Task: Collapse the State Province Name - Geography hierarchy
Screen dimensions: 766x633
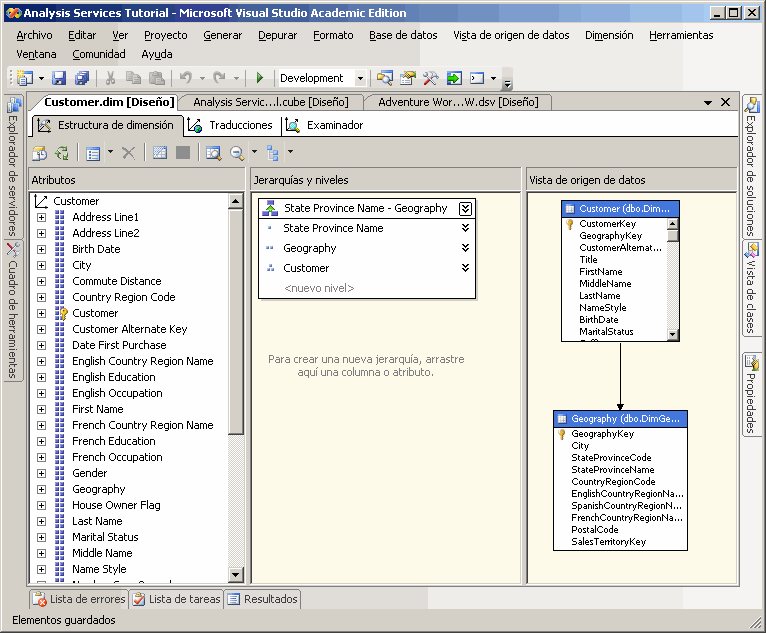Action: [465, 208]
